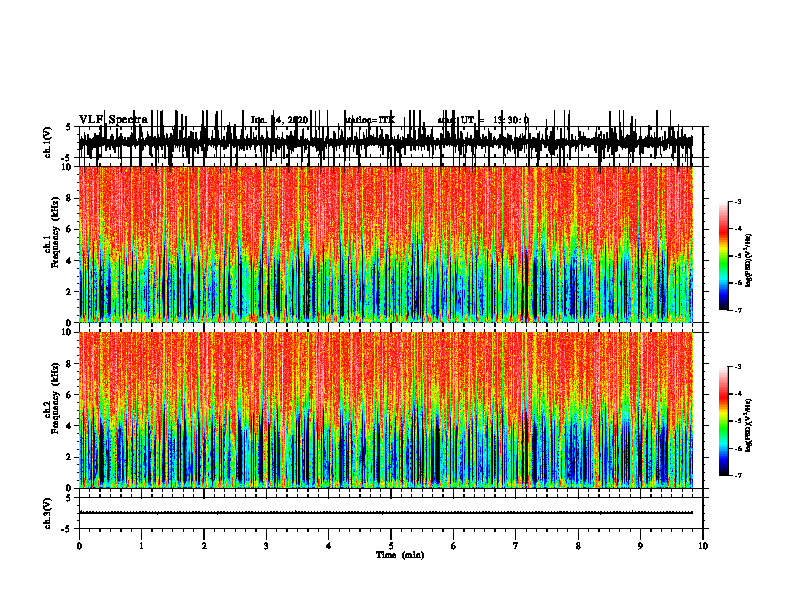The height and width of the screenshot is (612, 792).
Task: Click the "-7" label on ch.2 color bar
Action: [x=737, y=476]
